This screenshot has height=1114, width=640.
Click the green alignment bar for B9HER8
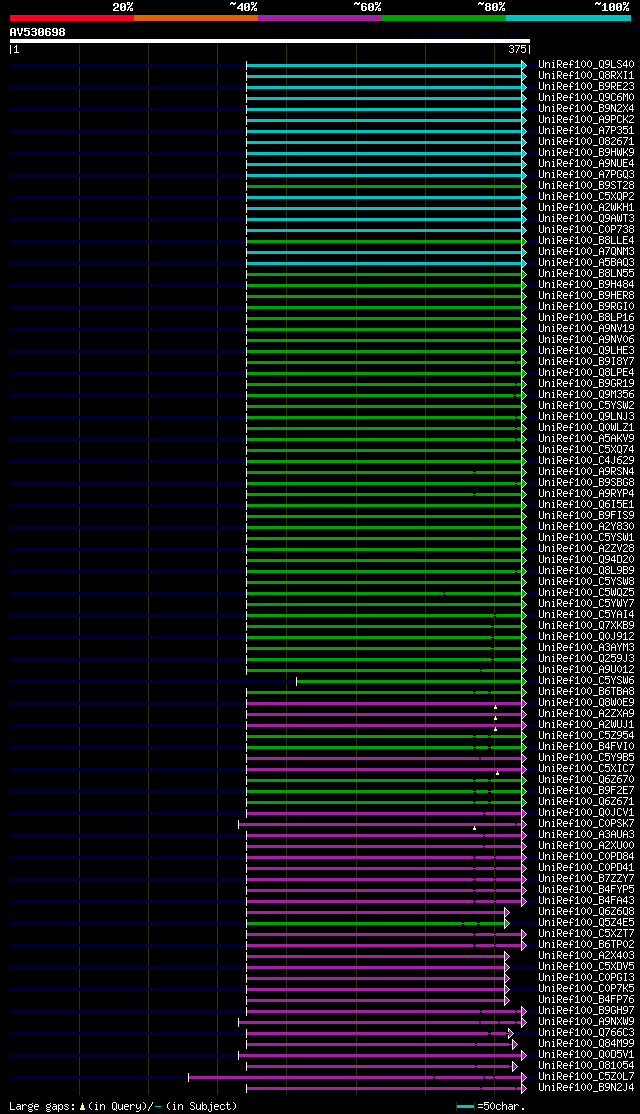click(384, 296)
